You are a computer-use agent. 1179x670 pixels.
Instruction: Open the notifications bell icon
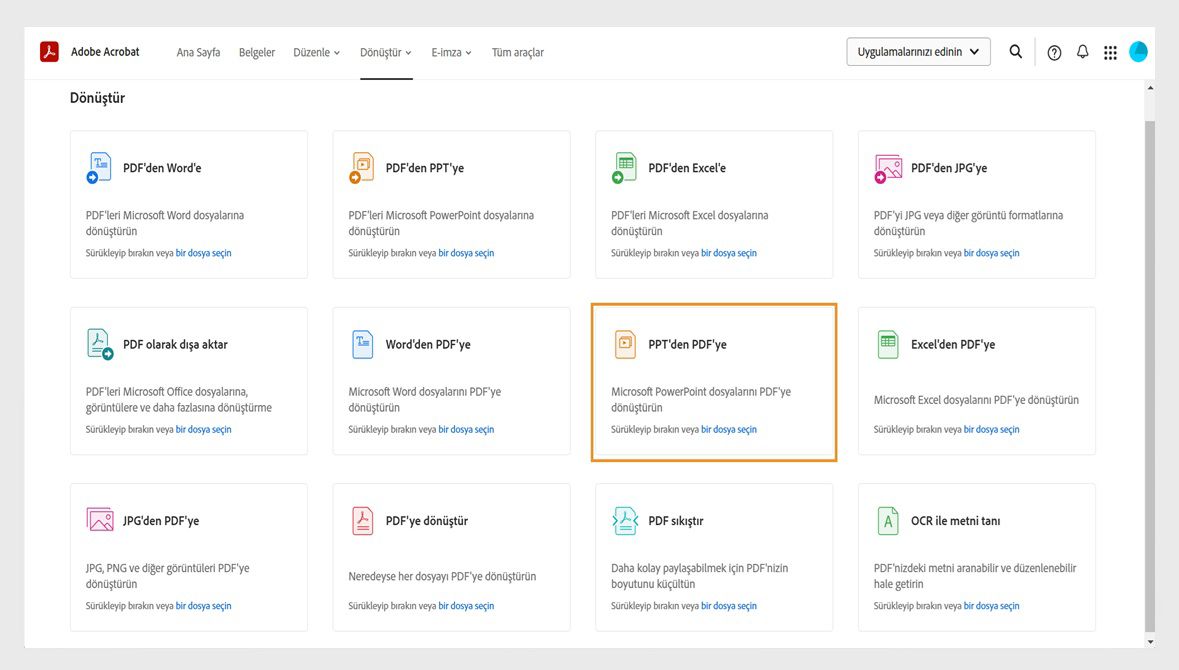tap(1082, 52)
